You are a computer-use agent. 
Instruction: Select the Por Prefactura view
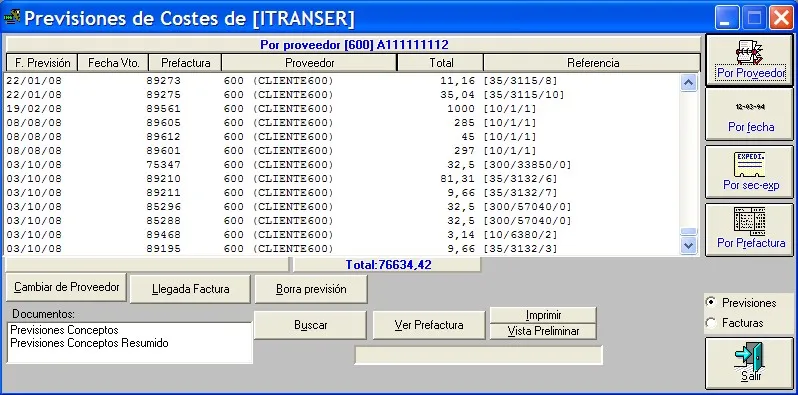[749, 230]
